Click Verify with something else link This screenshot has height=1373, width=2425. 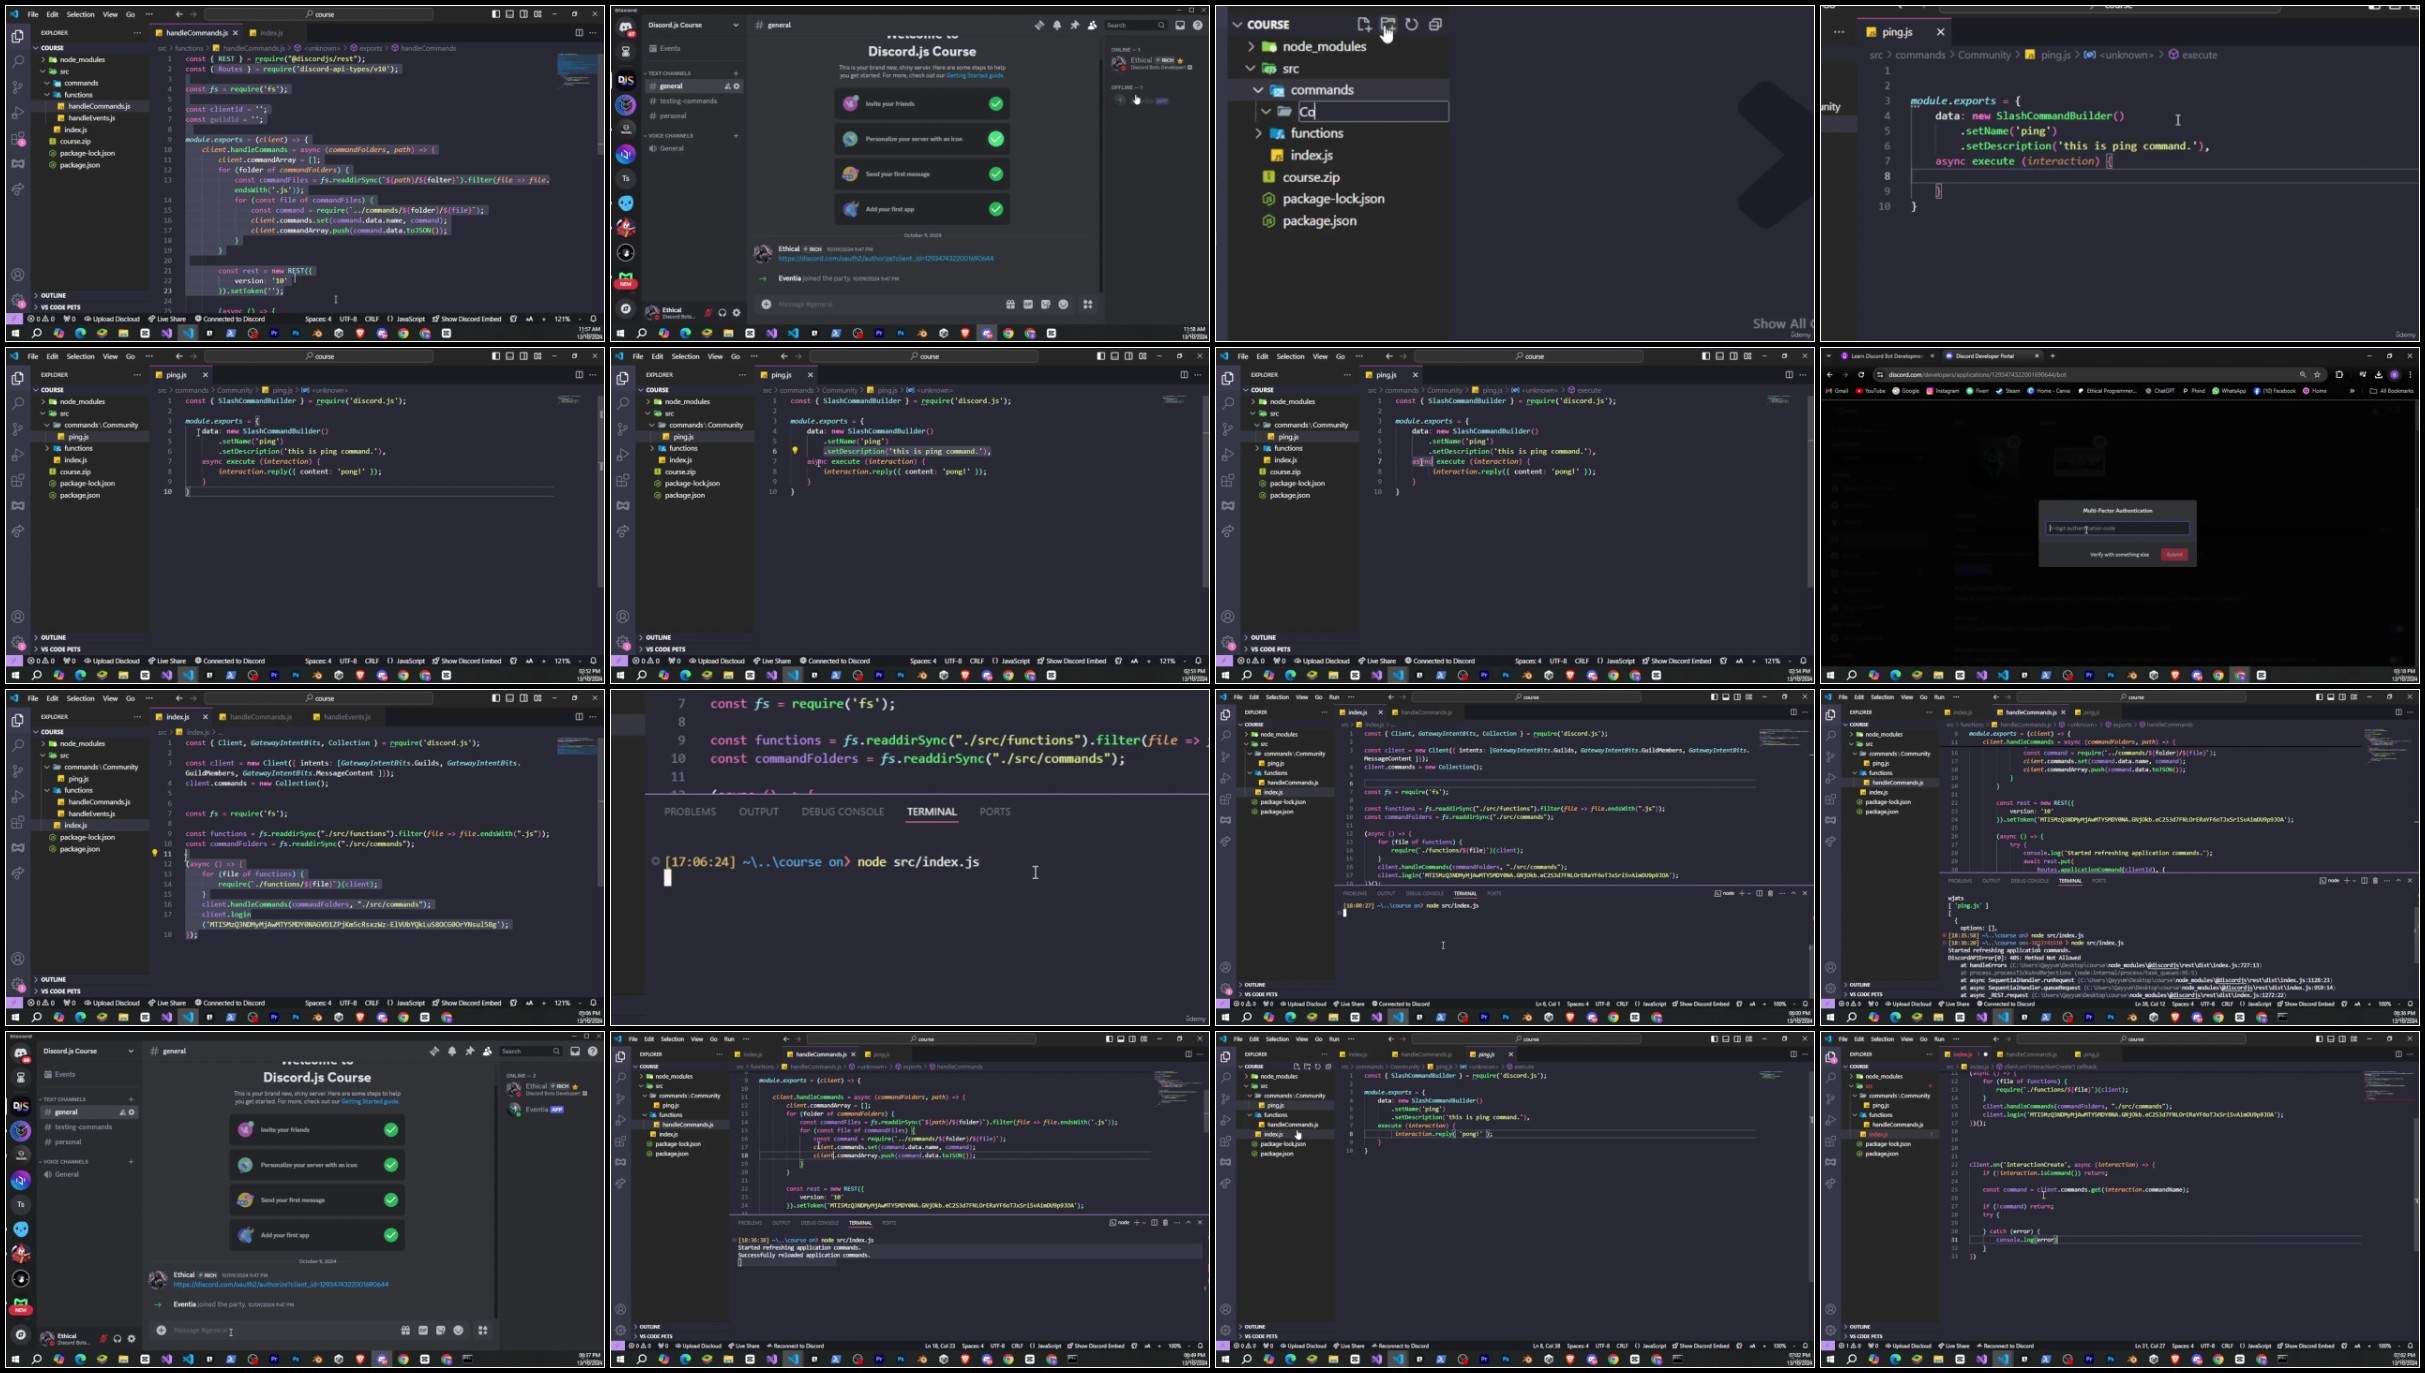pyautogui.click(x=2119, y=554)
